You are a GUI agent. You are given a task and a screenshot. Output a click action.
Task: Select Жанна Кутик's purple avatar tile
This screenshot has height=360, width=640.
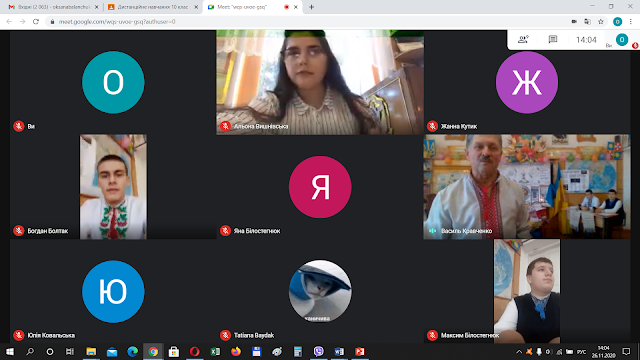[x=527, y=82]
